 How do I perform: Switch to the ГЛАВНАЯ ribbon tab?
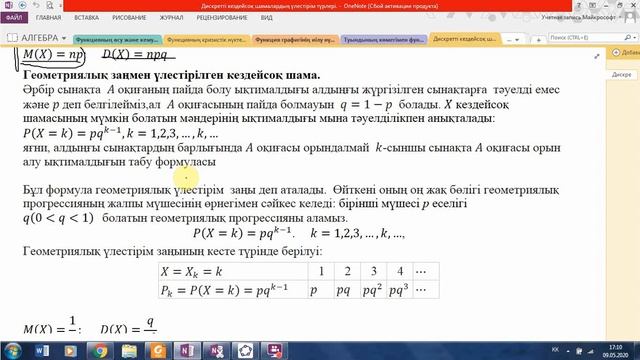coord(48,18)
